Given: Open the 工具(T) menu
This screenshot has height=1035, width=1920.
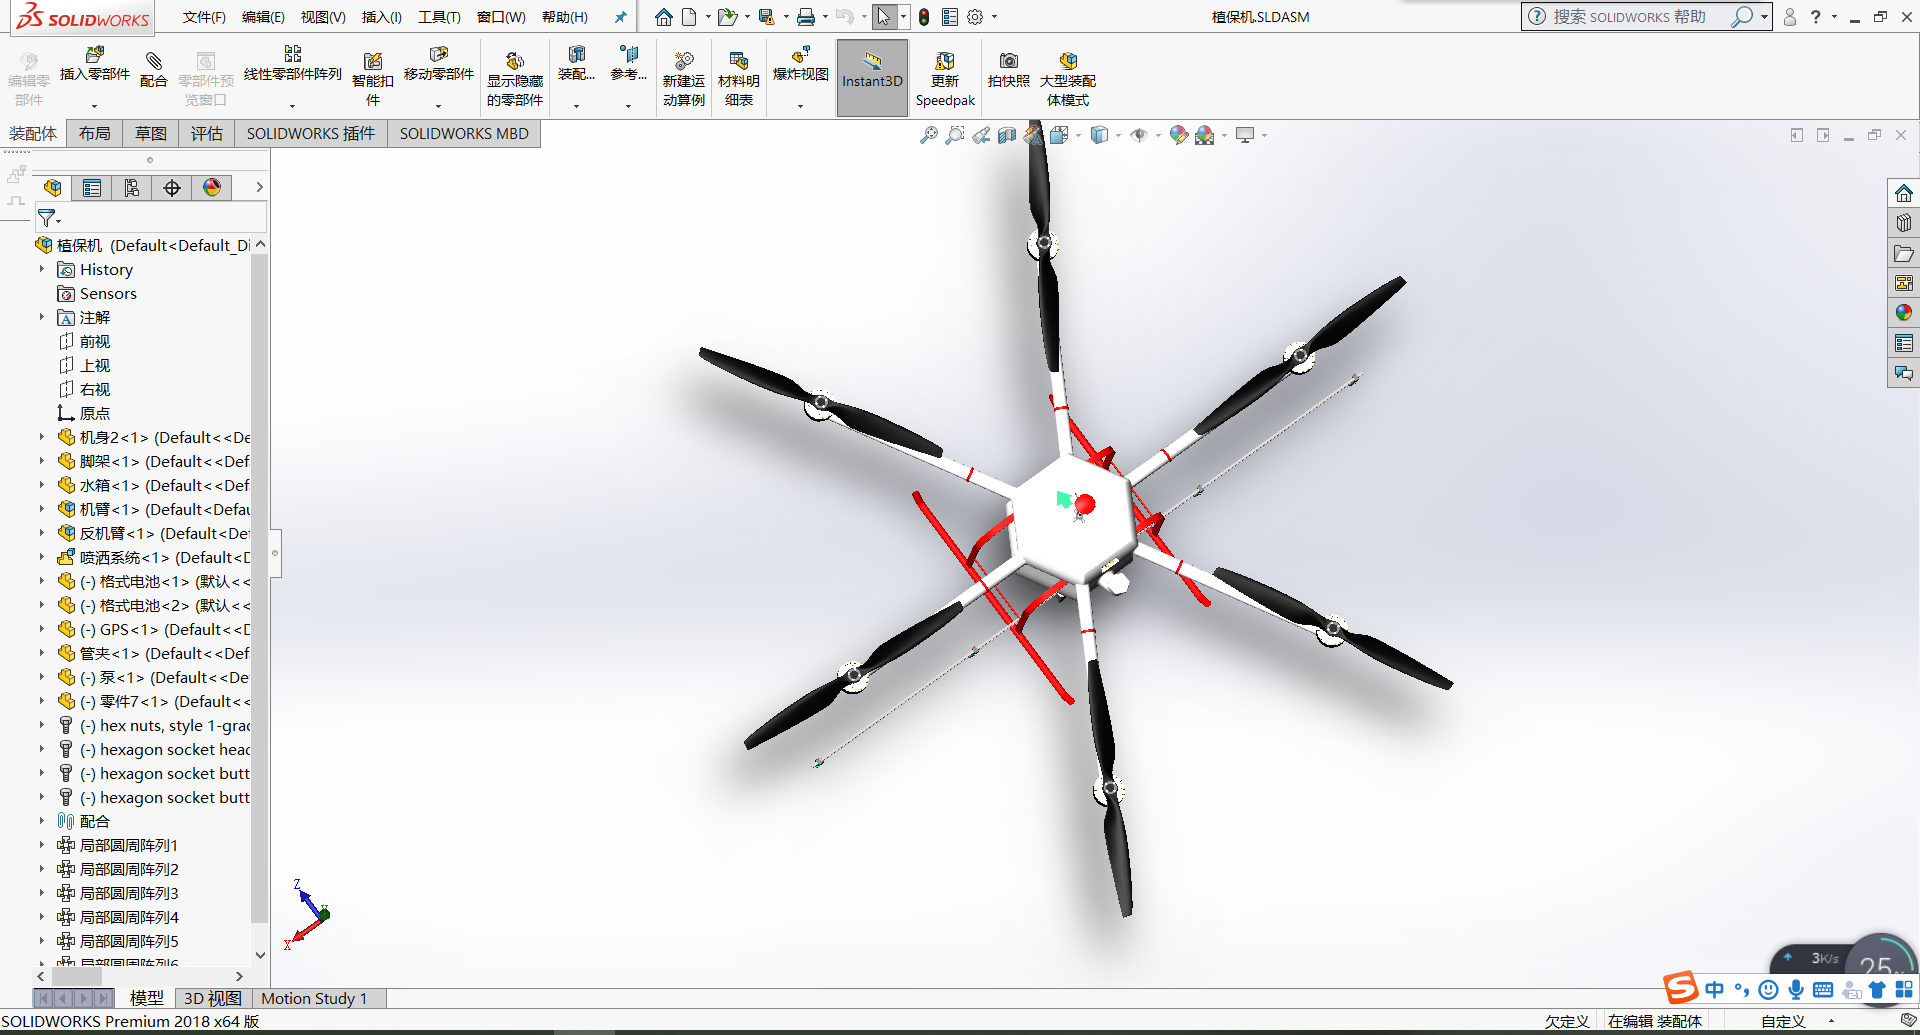Looking at the screenshot, I should click(439, 17).
